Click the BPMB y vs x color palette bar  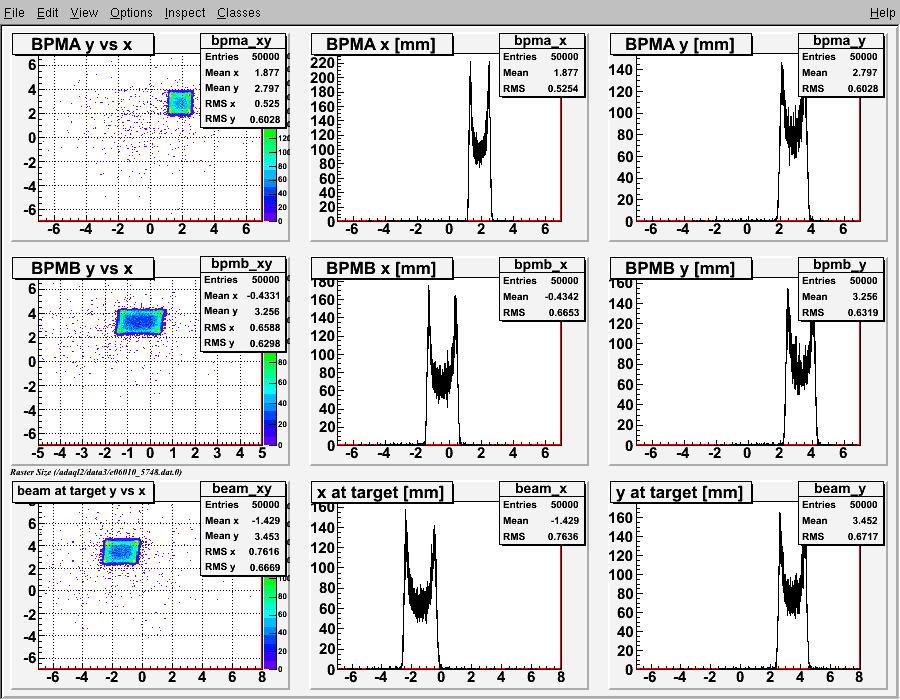(270, 398)
